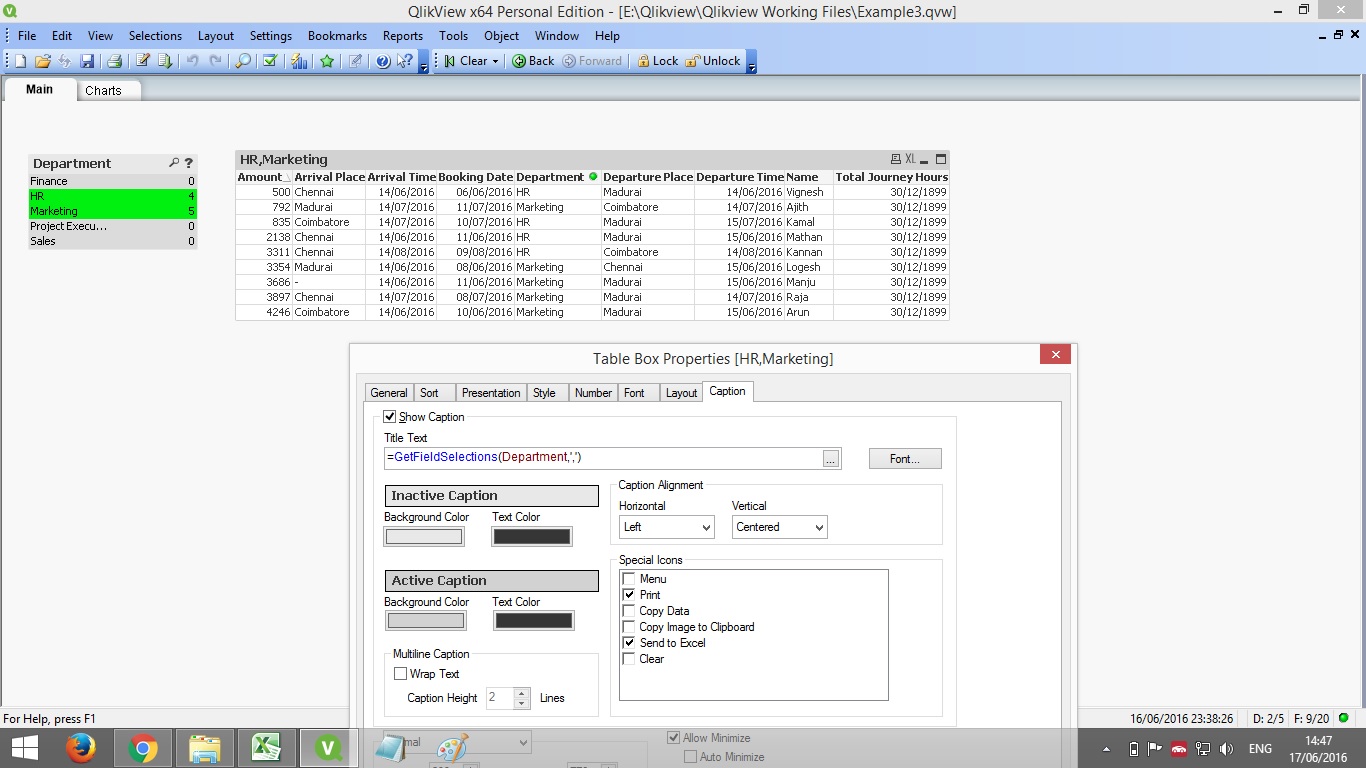
Task: Expand the Clear button dropdown arrow
Action: coord(495,61)
